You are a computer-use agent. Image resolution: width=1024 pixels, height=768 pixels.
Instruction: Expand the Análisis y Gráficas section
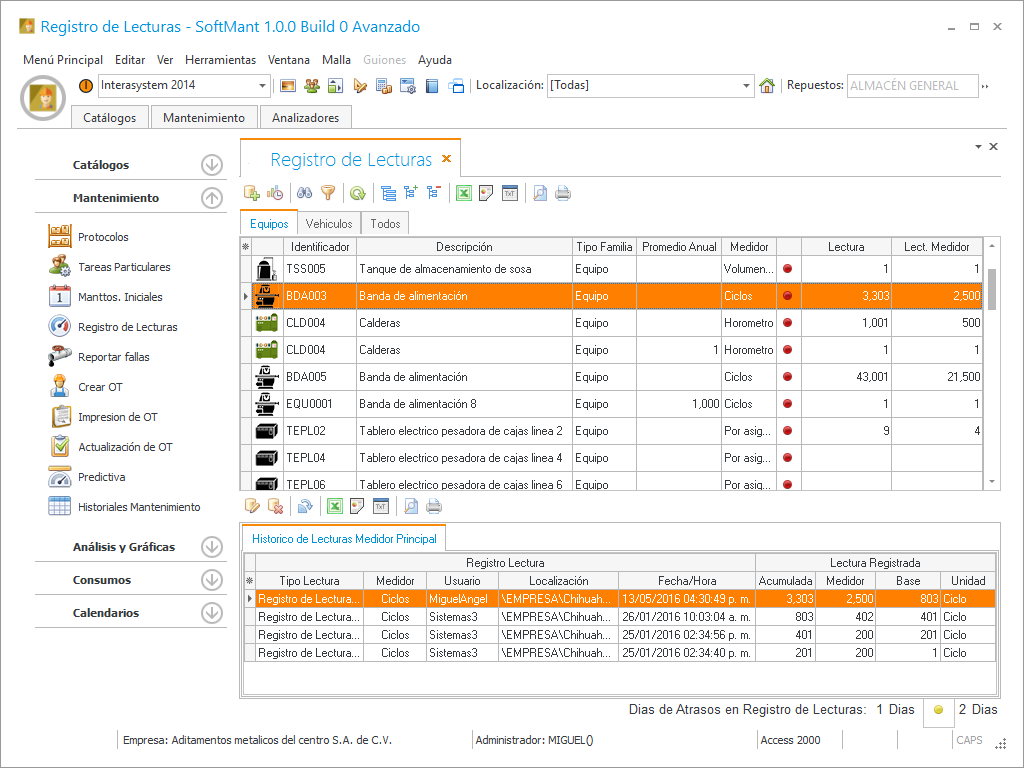coord(211,547)
